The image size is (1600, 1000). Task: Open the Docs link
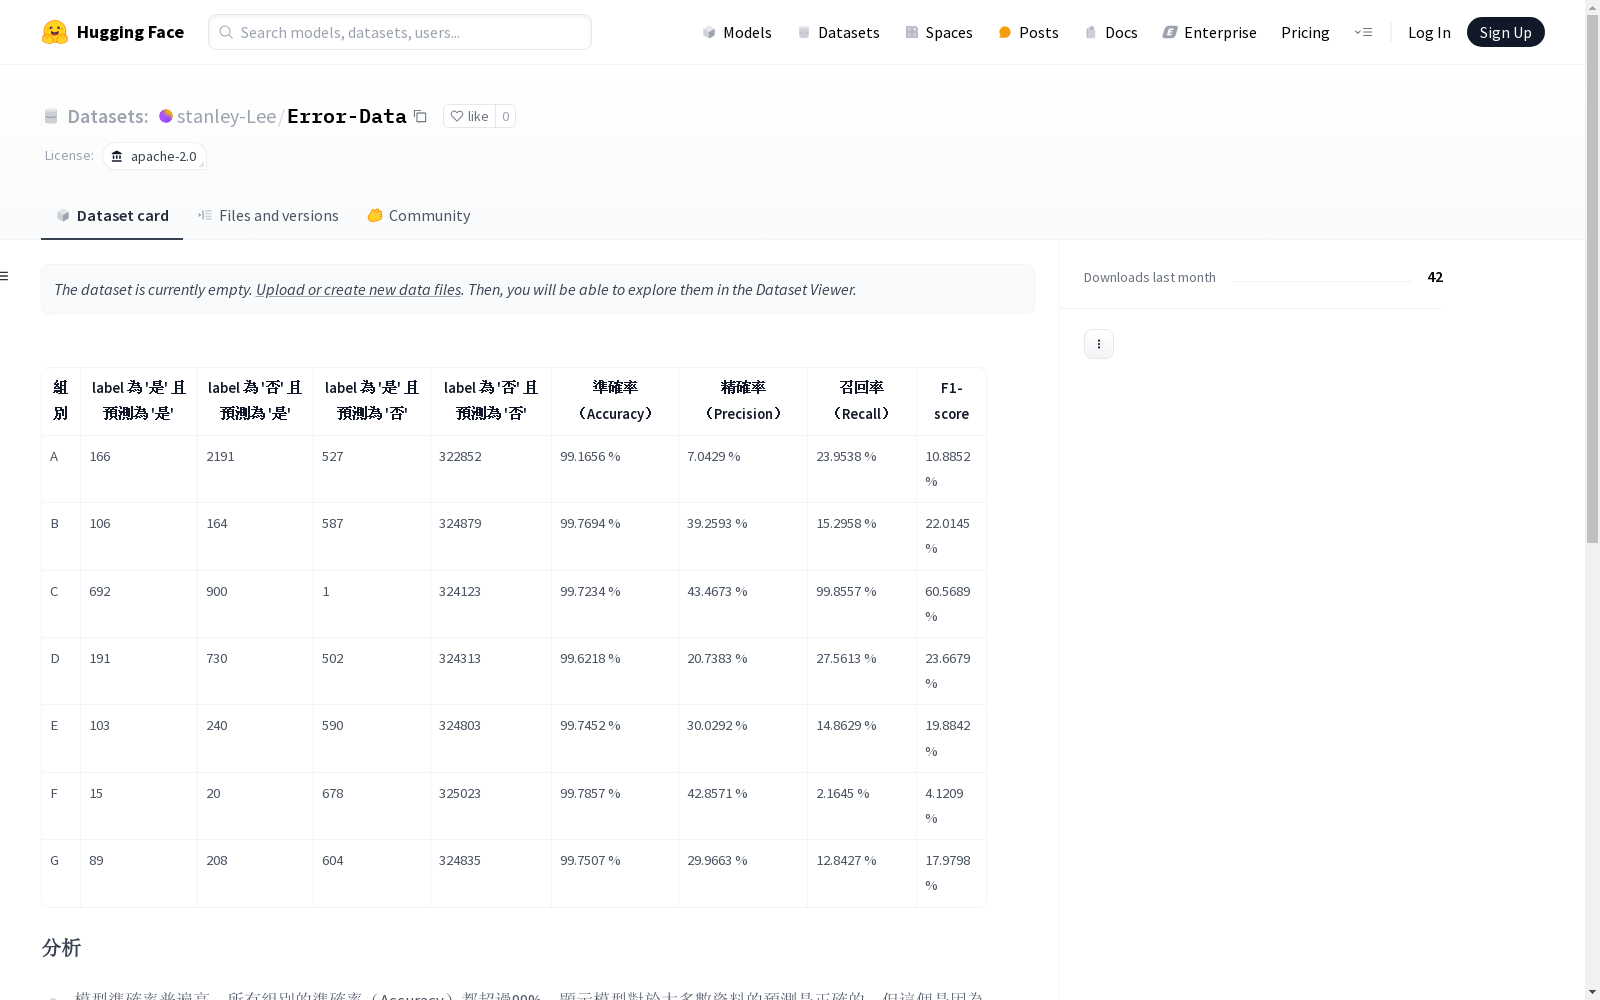[x=1111, y=32]
